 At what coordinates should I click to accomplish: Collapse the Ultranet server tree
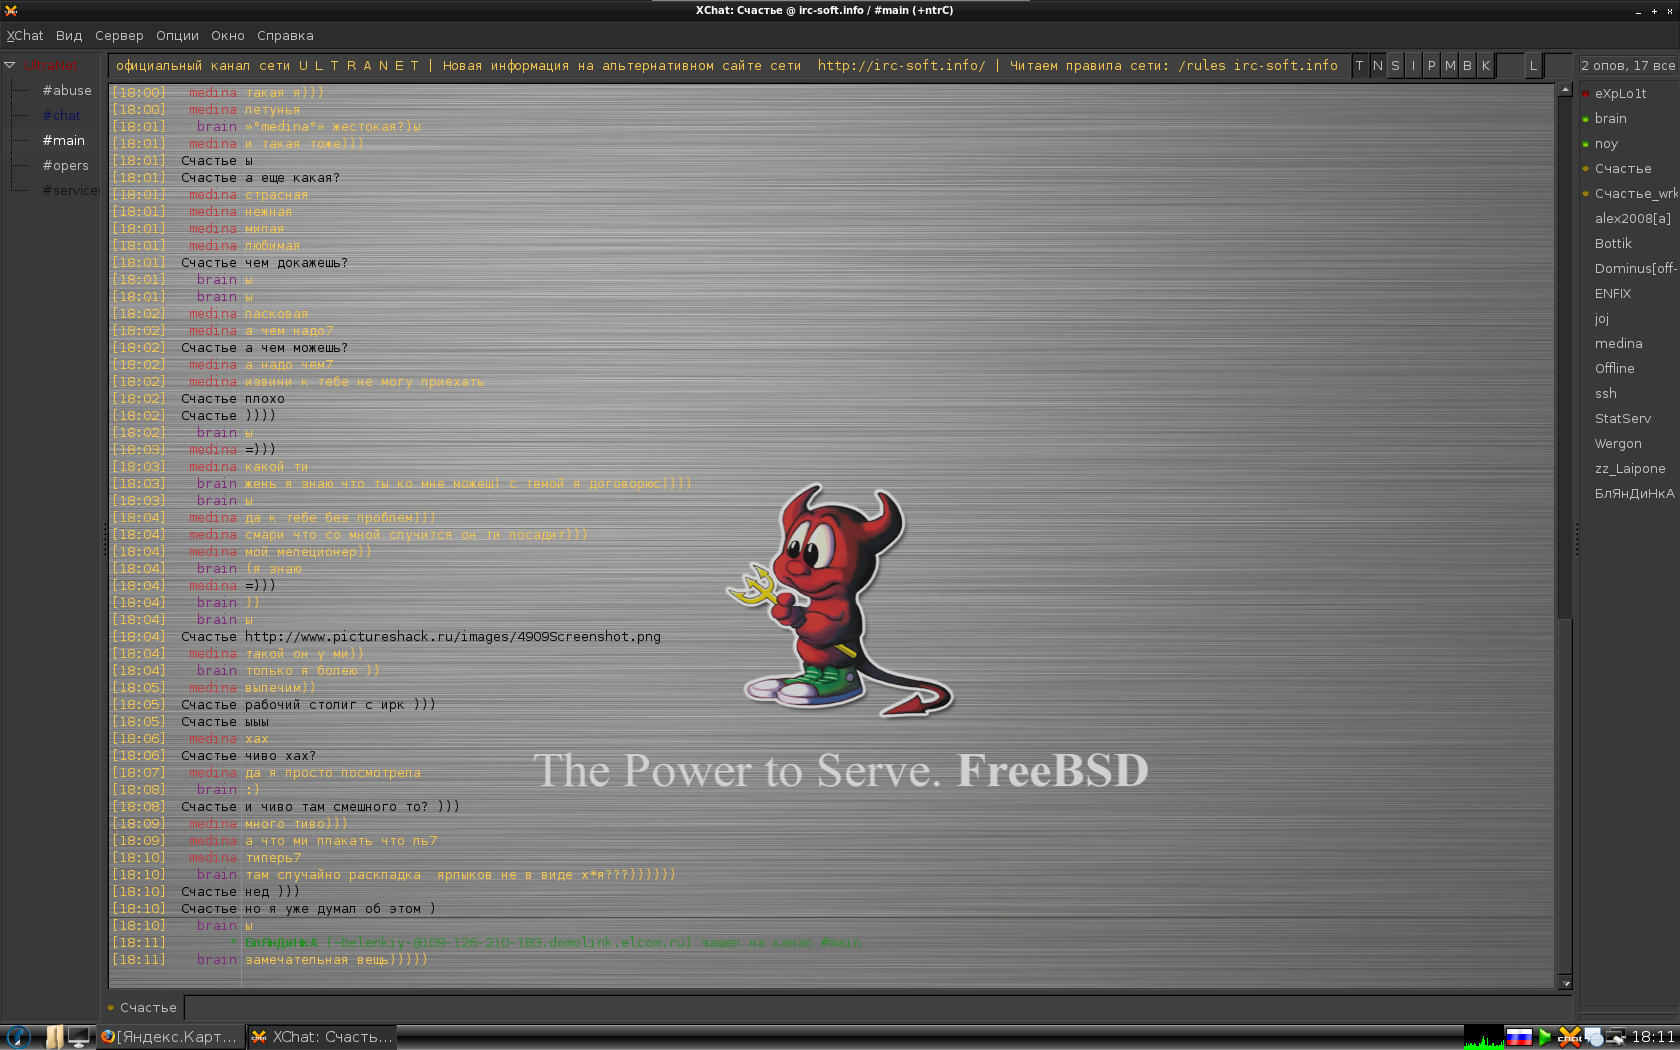(x=10, y=65)
